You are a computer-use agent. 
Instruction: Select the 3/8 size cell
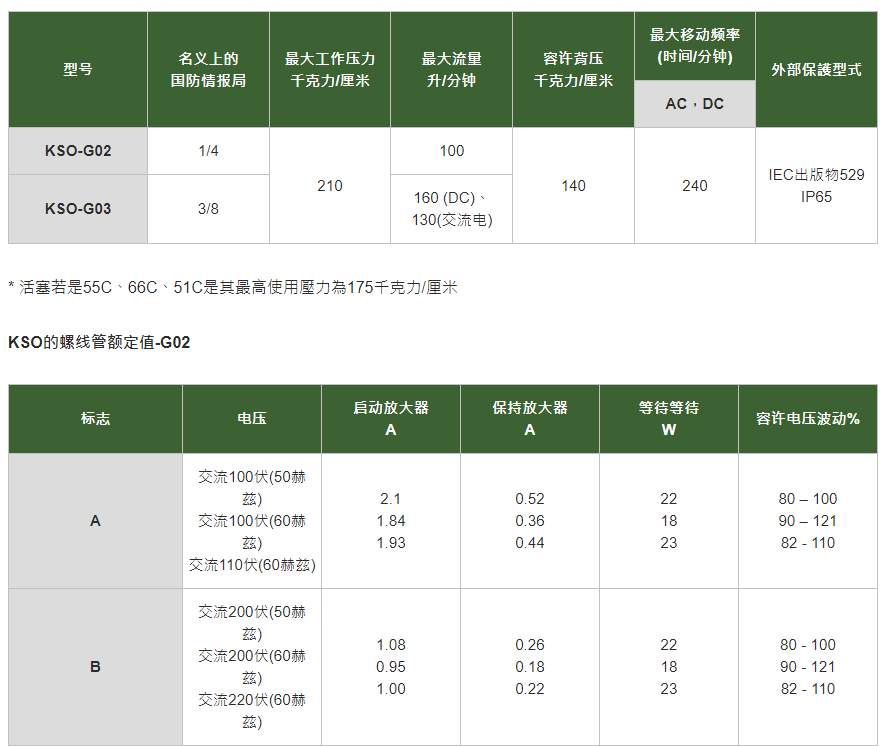click(x=209, y=209)
